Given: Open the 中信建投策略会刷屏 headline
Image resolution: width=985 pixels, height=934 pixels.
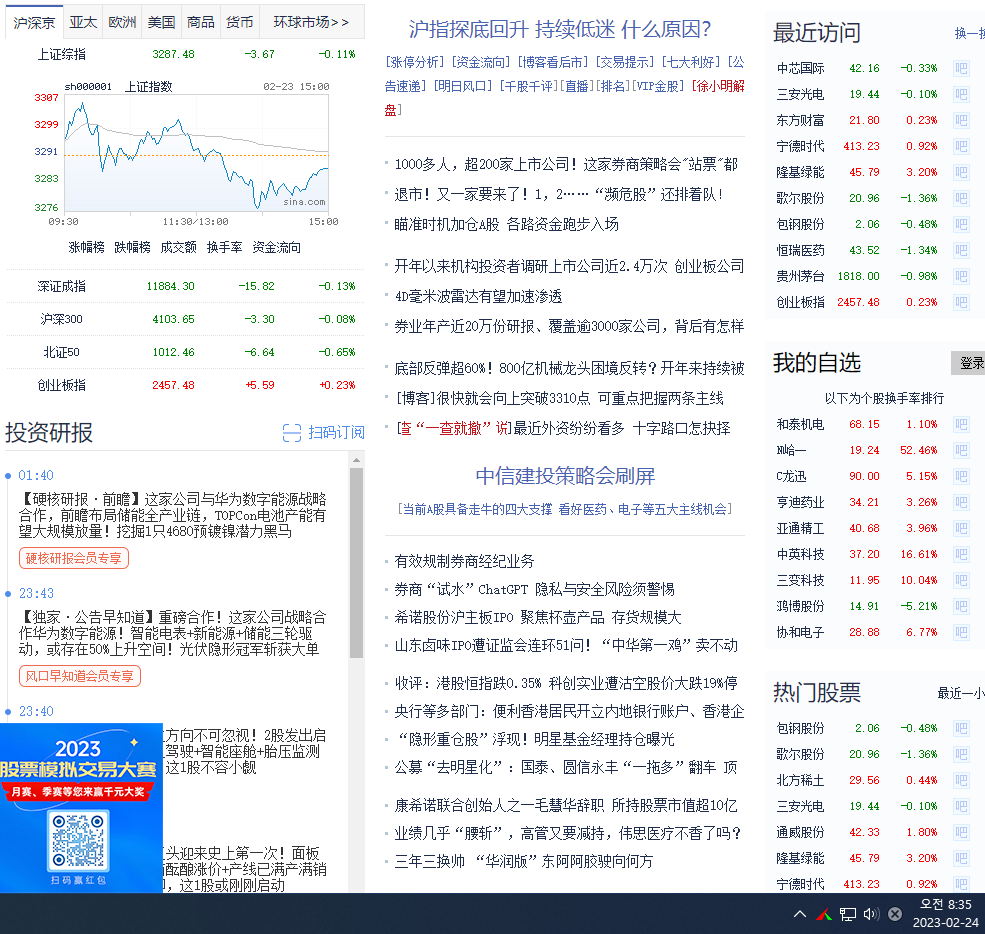Looking at the screenshot, I should point(565,476).
